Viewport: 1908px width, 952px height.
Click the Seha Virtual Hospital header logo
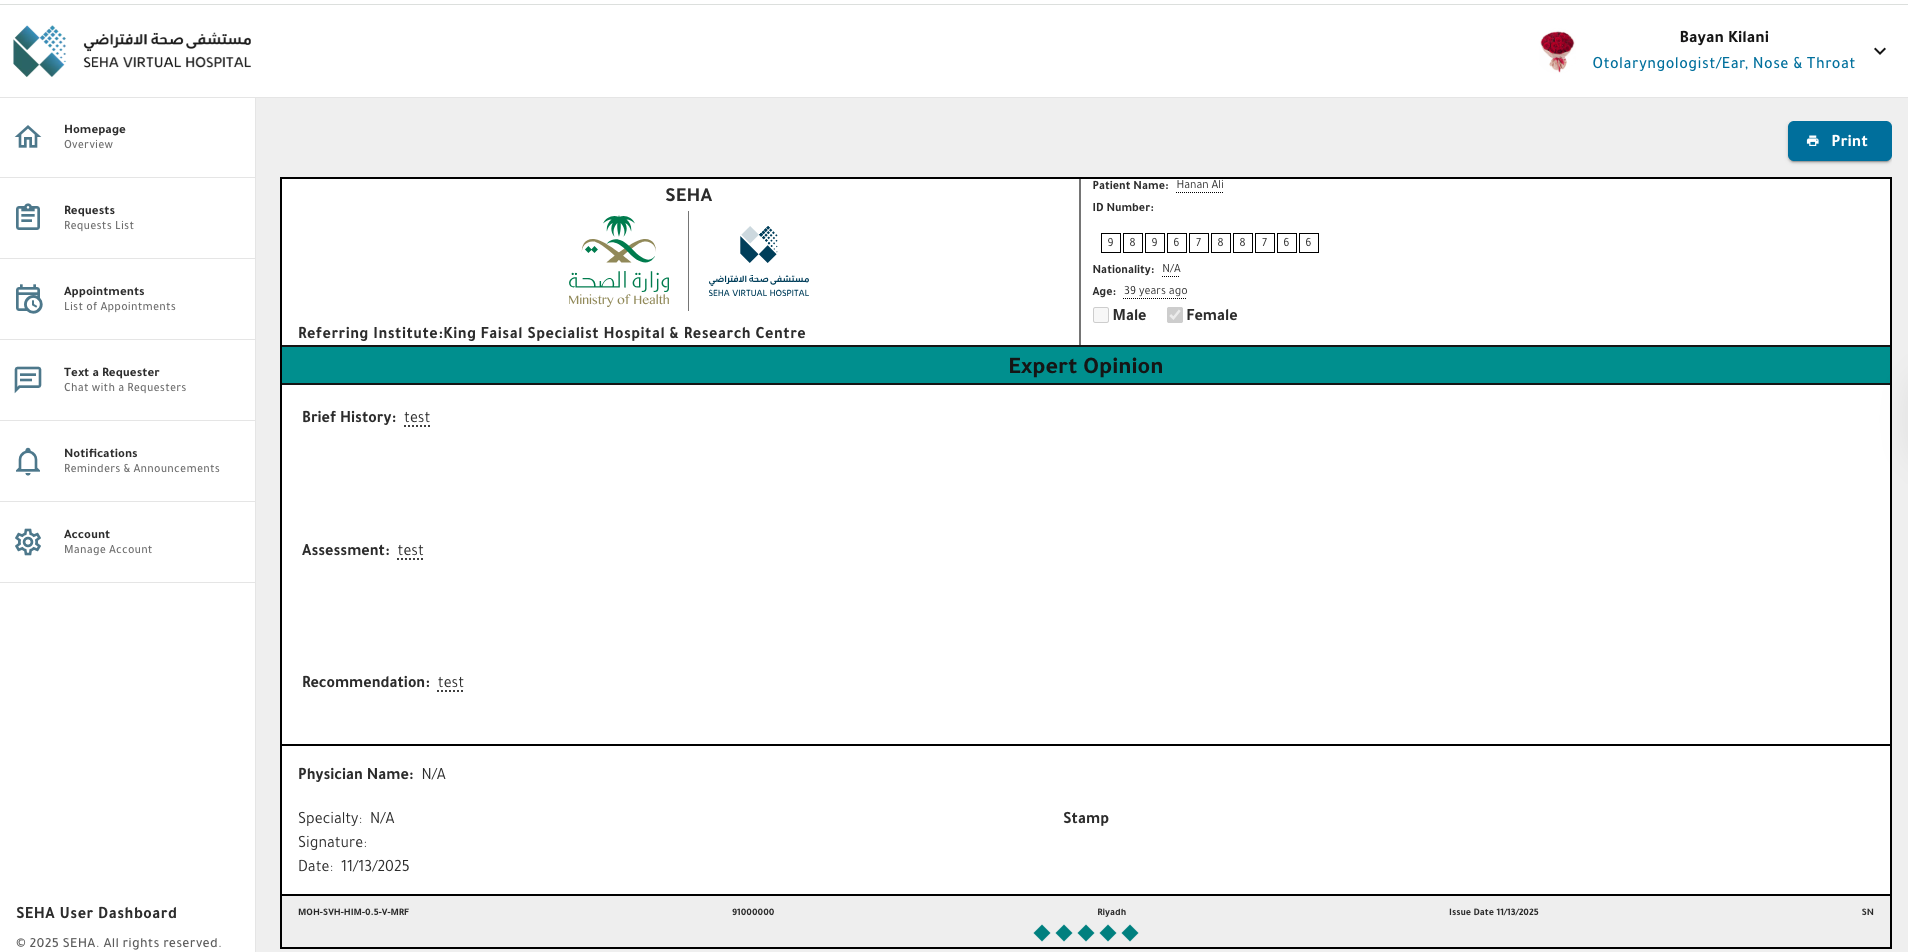[132, 51]
